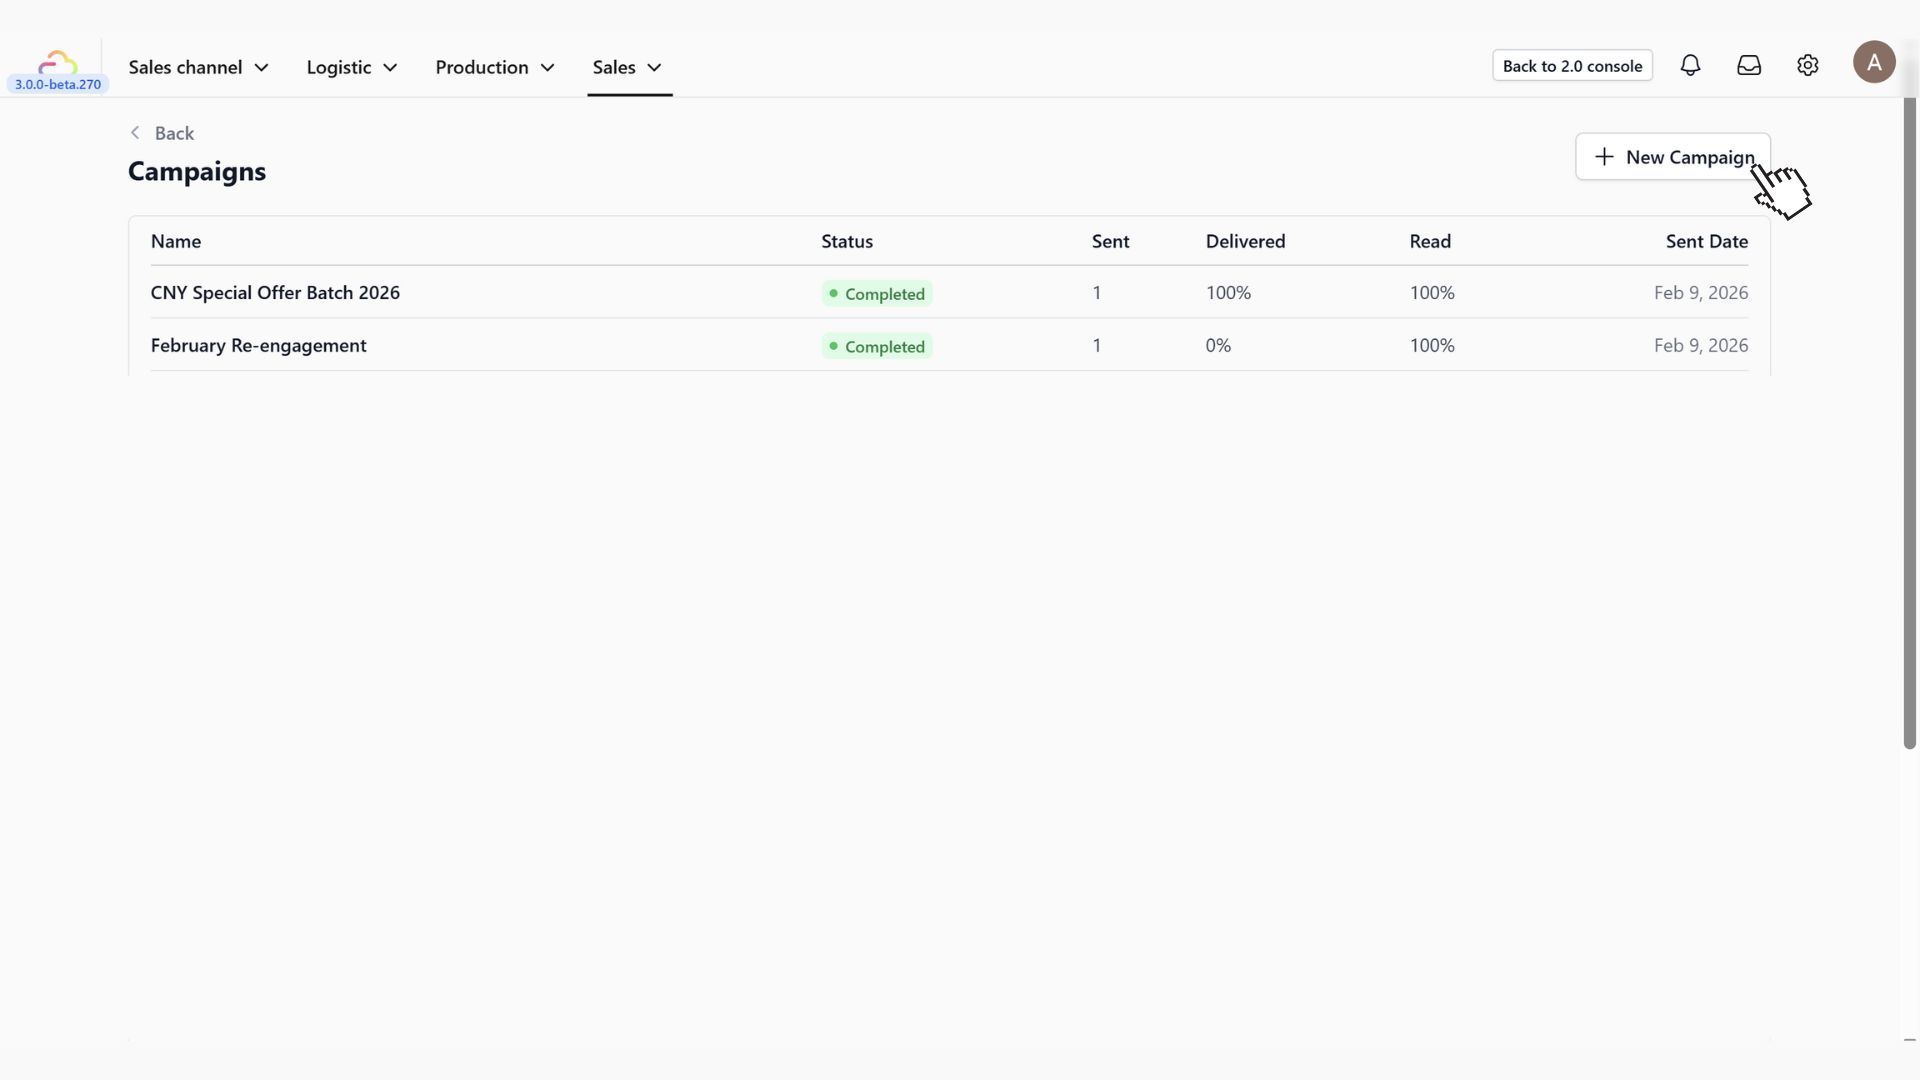Image resolution: width=1920 pixels, height=1080 pixels.
Task: Expand the Logistic menu chevron
Action: 390,68
